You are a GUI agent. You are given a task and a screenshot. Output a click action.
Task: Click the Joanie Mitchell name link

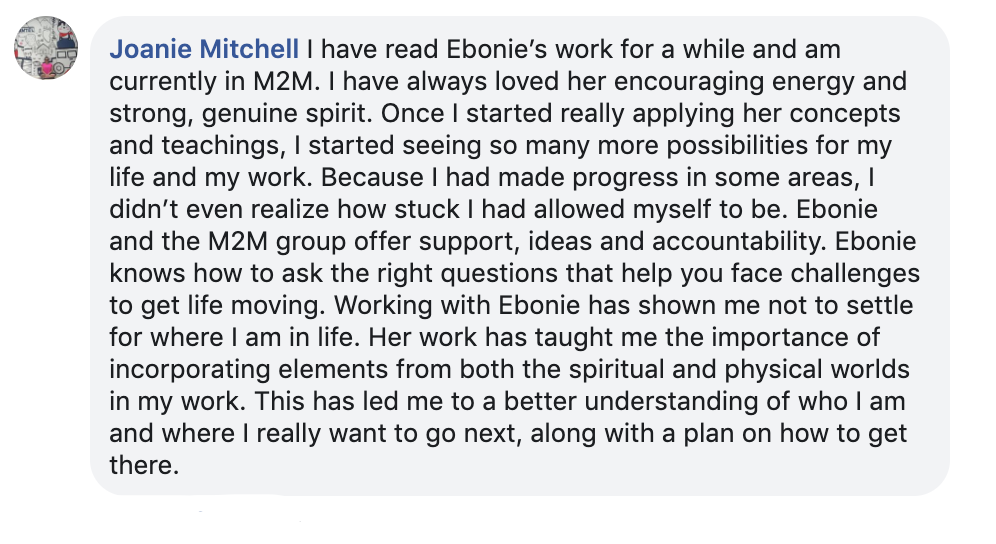(204, 49)
